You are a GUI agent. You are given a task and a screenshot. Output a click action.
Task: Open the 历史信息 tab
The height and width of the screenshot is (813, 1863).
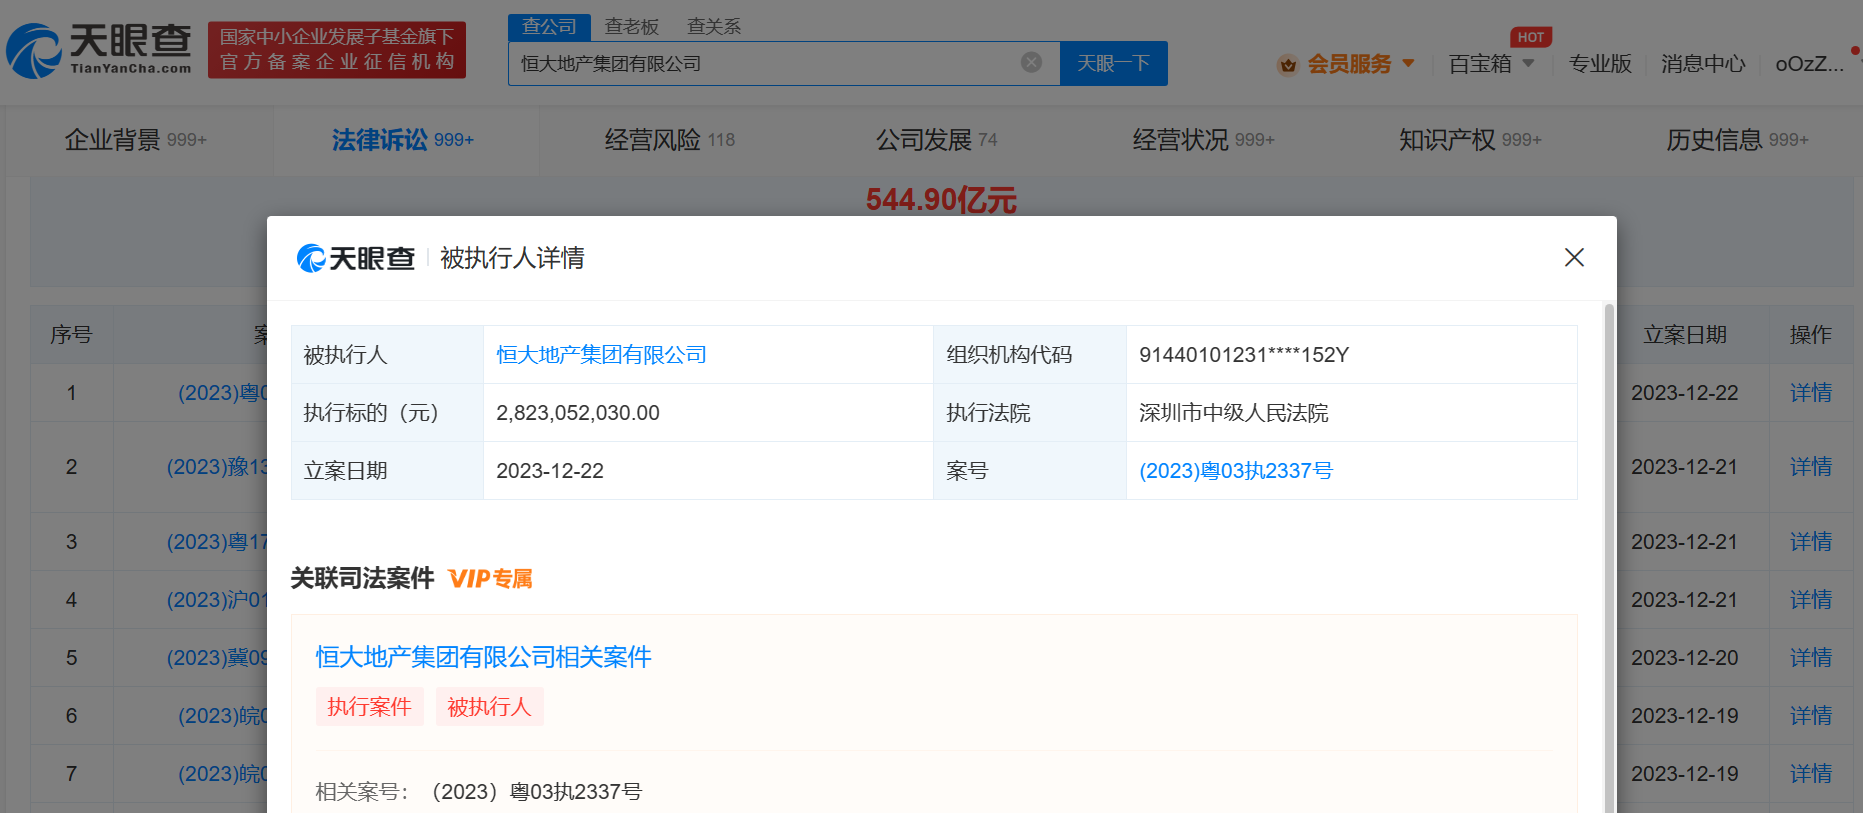pyautogui.click(x=1737, y=140)
